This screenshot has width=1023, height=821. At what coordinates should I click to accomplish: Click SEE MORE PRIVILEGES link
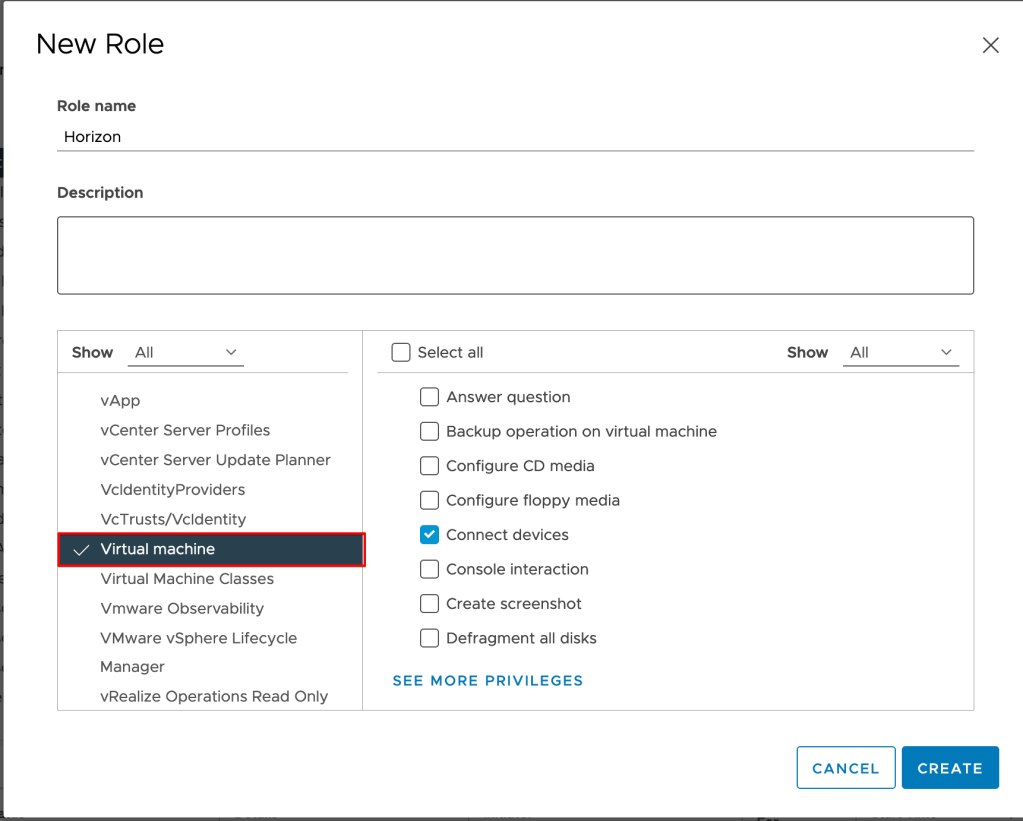[x=487, y=681]
